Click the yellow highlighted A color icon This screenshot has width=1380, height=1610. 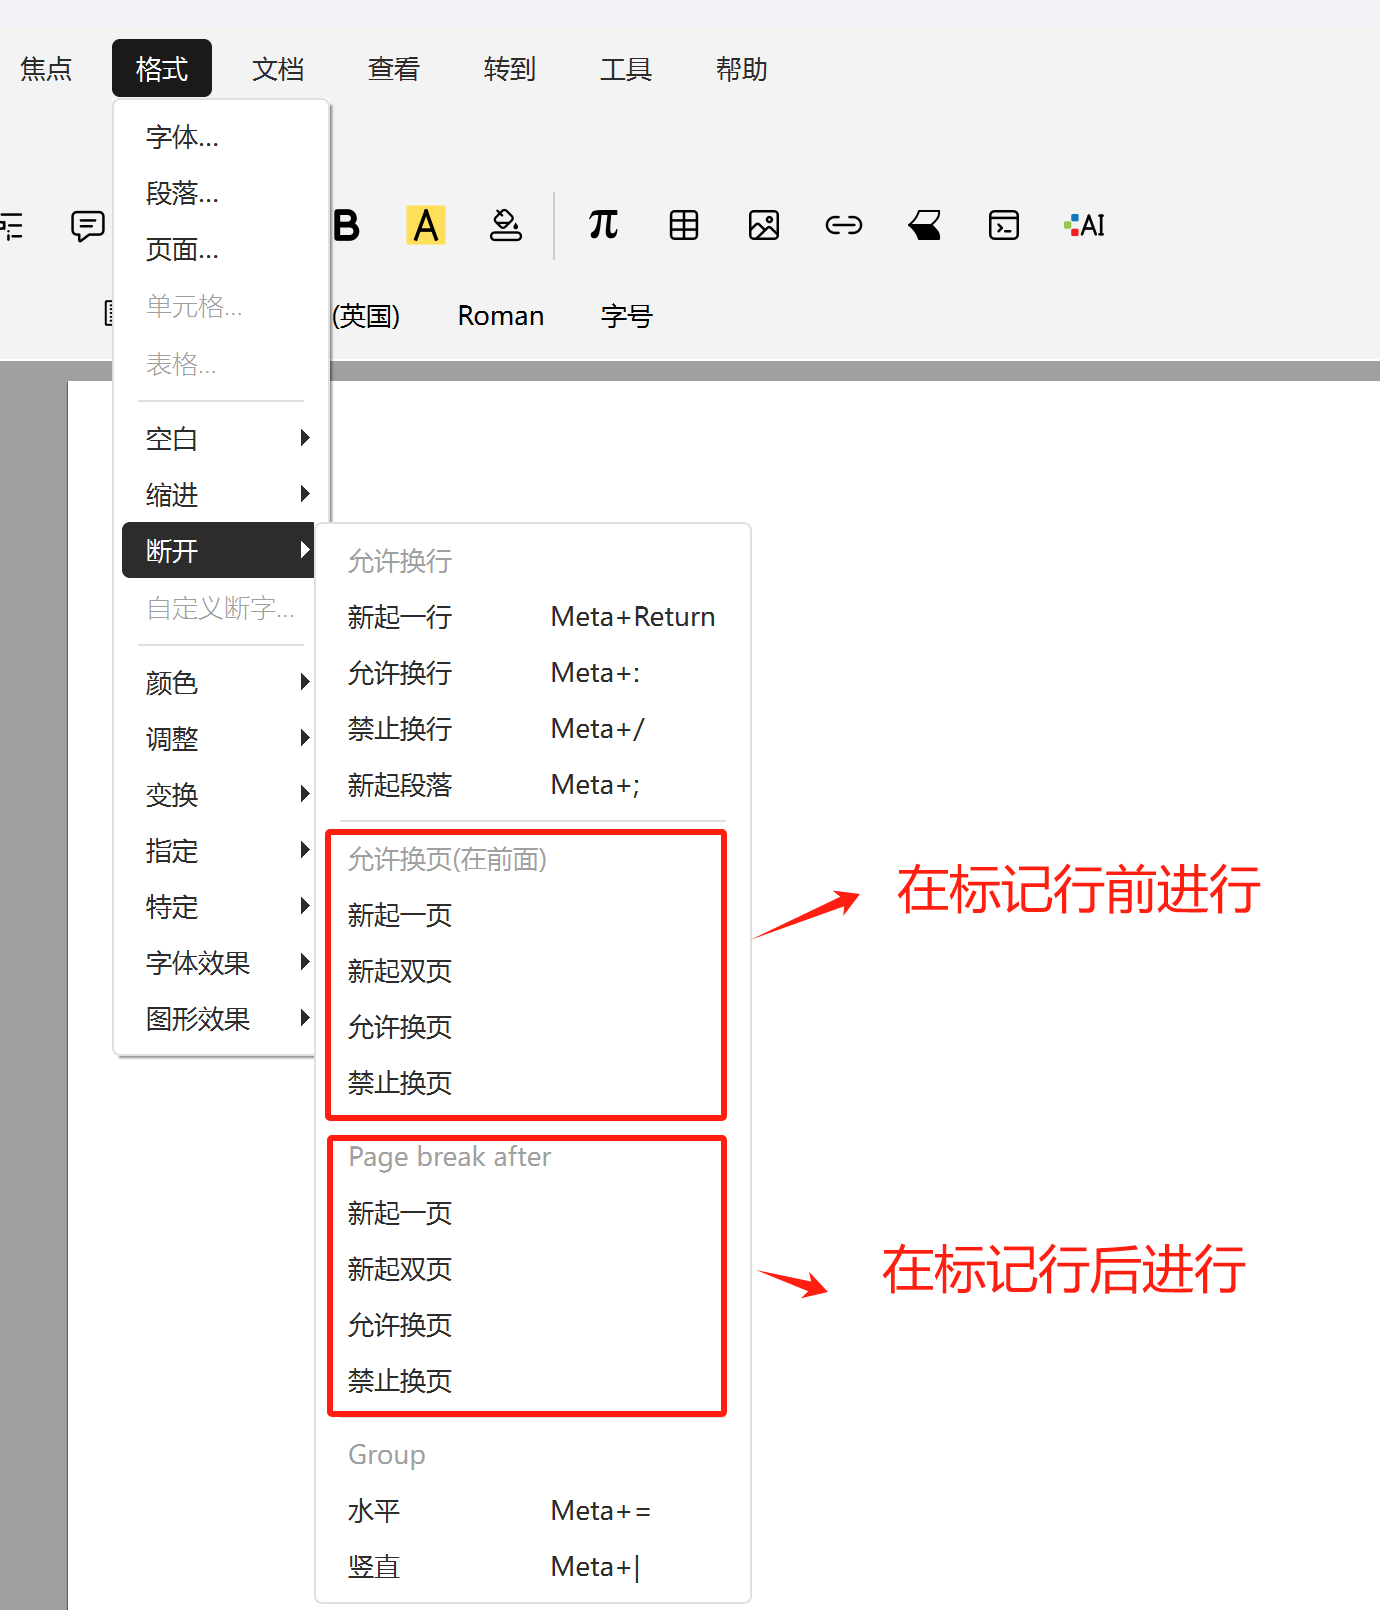(426, 226)
